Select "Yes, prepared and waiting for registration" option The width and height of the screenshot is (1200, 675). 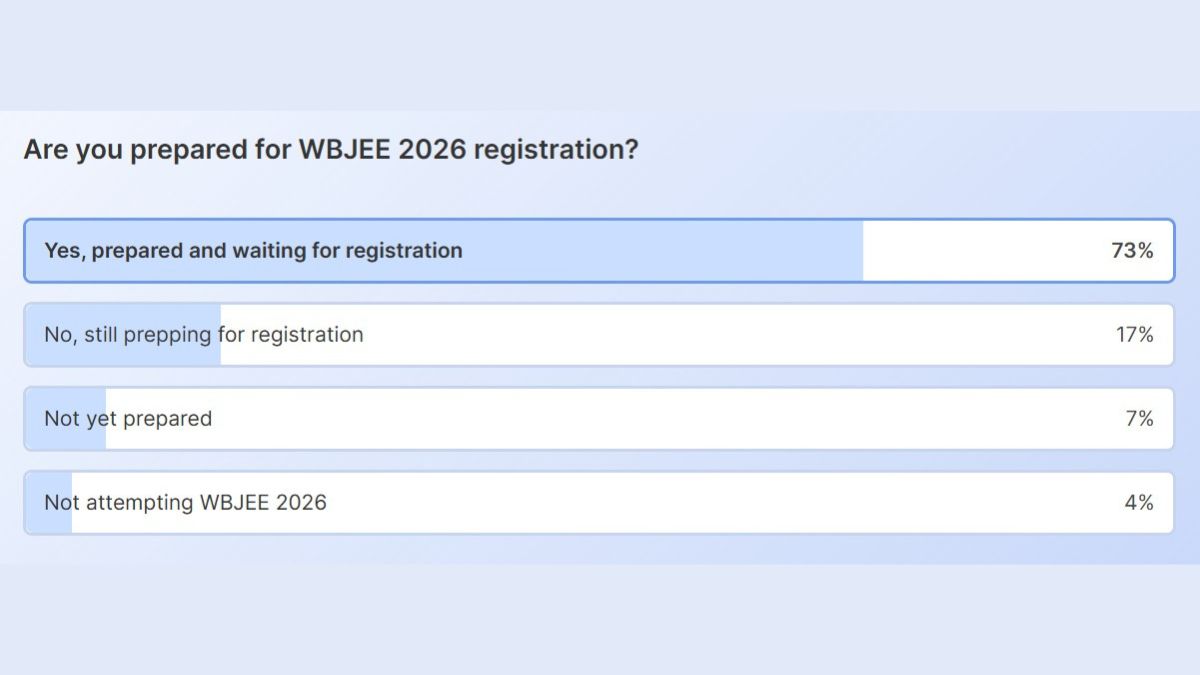253,251
